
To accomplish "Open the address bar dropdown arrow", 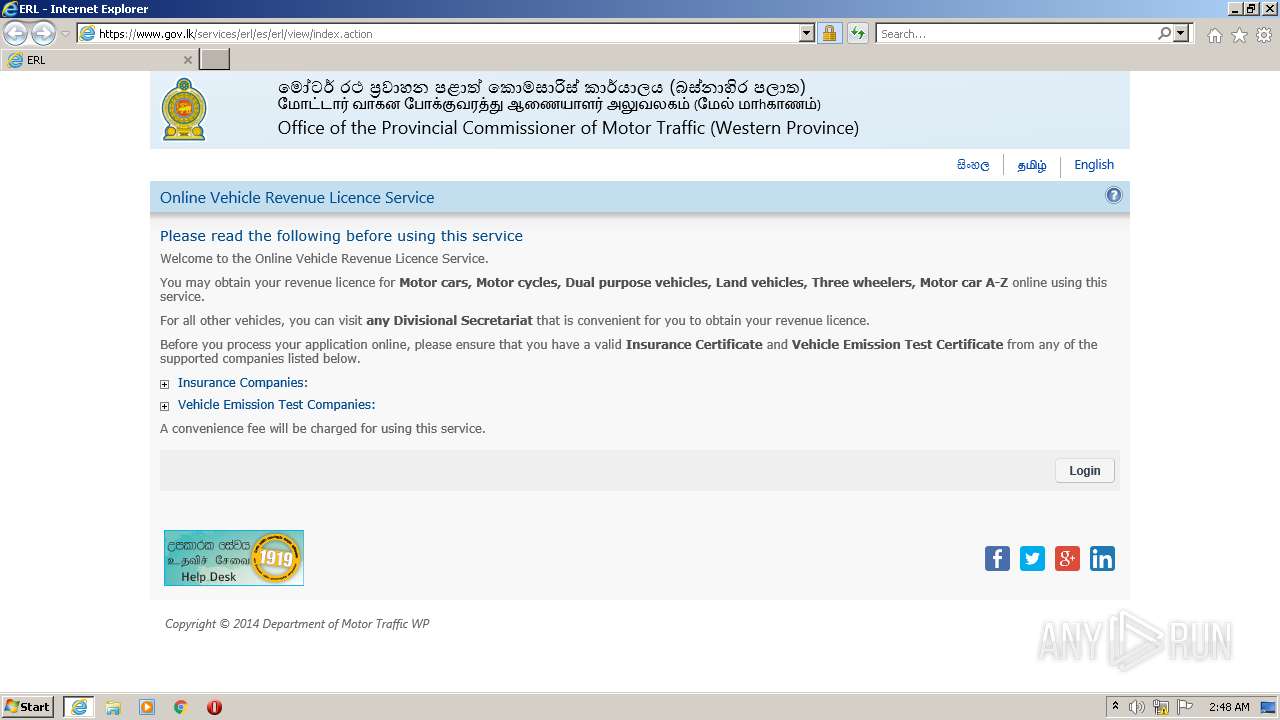I will point(807,33).
